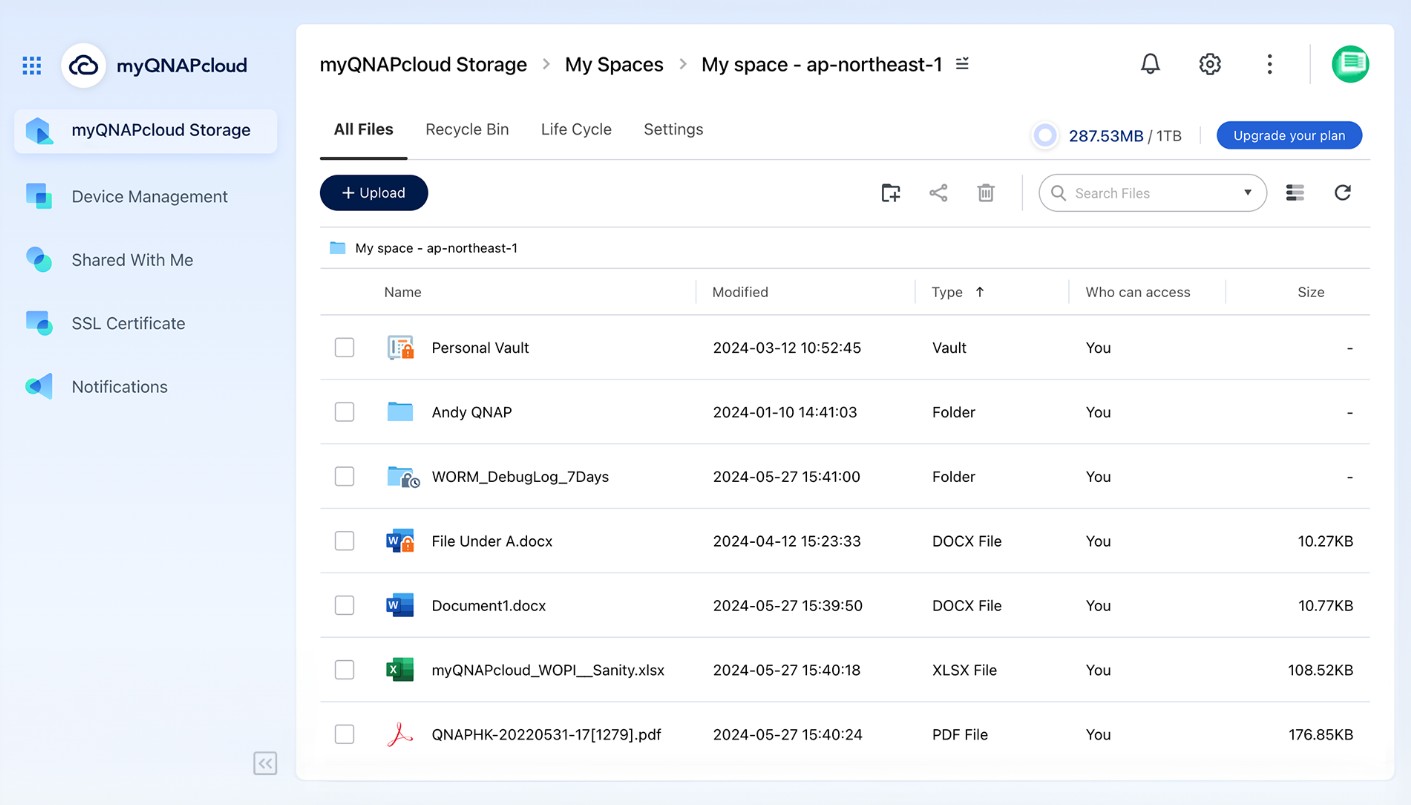
Task: Open the three-dot overflow menu
Action: (1269, 63)
